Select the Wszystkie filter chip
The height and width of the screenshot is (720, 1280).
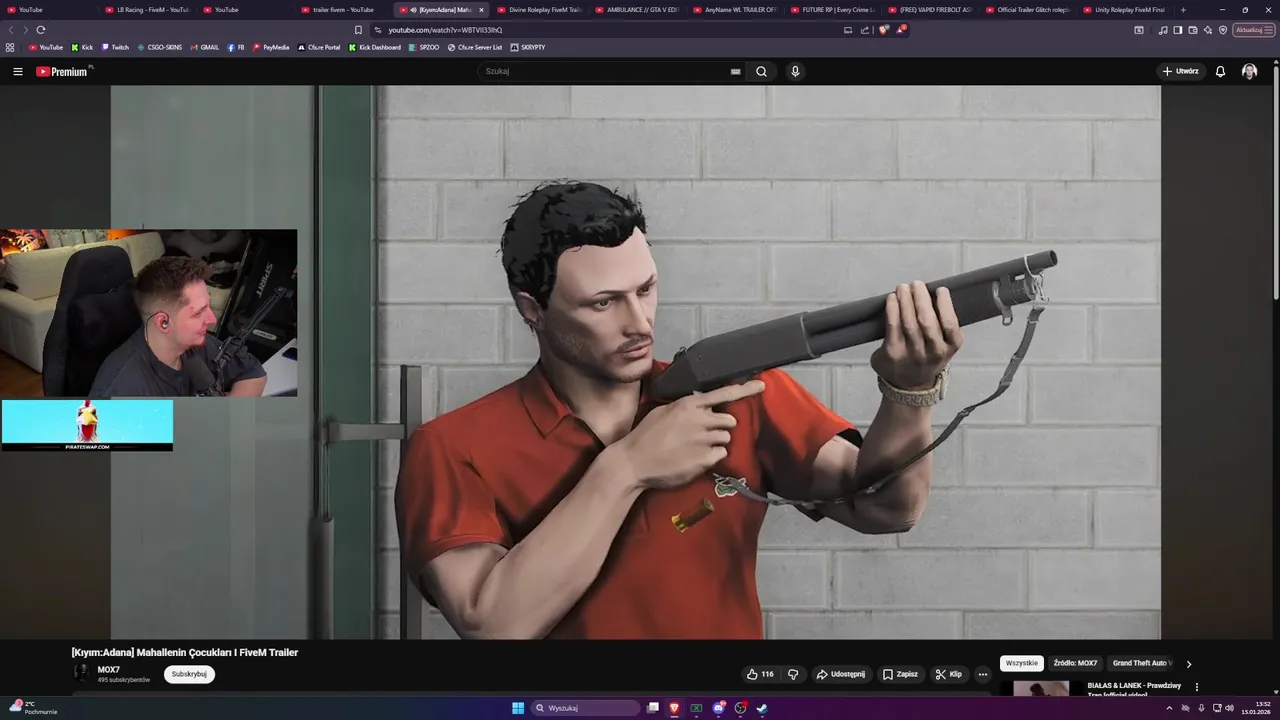click(1021, 663)
